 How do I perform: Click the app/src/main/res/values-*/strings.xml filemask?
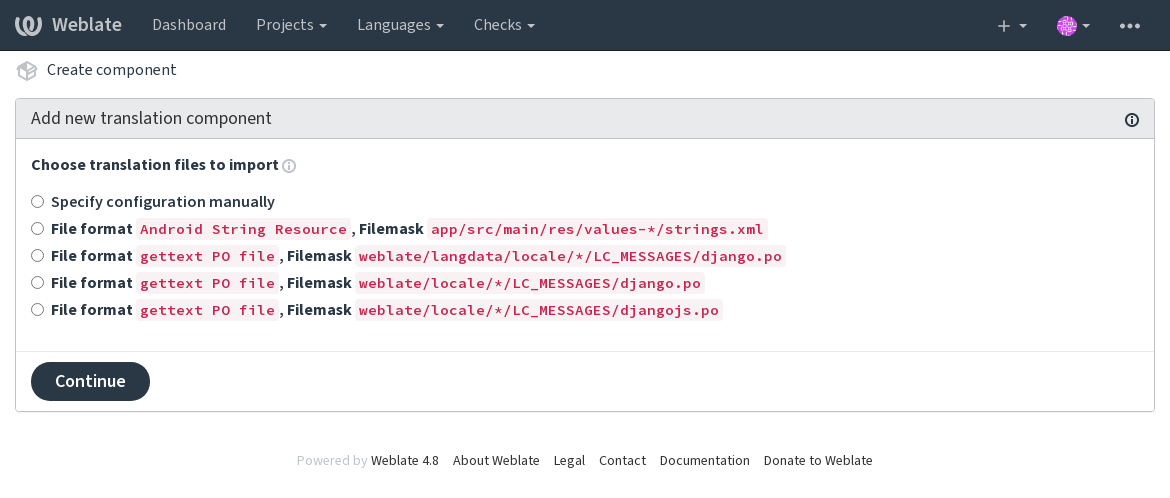tap(598, 229)
